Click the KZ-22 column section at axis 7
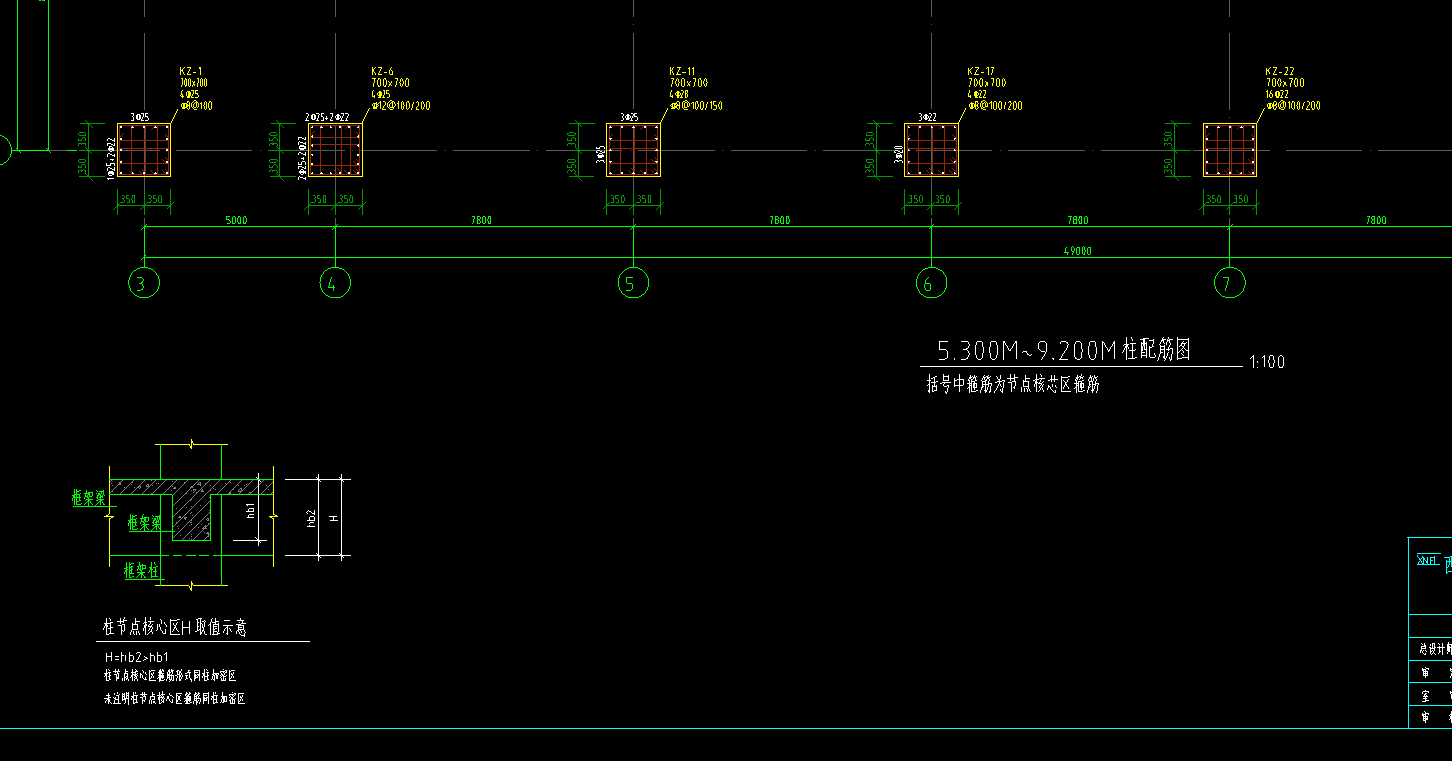Screen dimensions: 1452x761 [1230, 150]
